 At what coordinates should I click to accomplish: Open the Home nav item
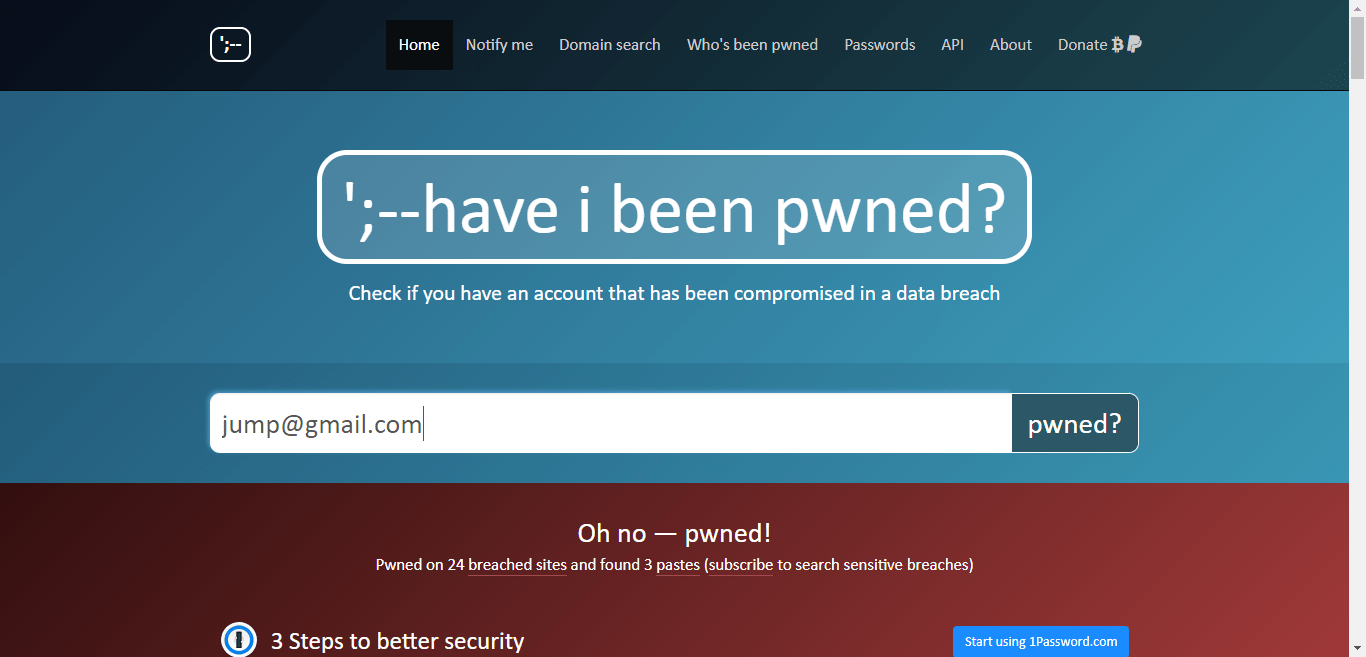(419, 45)
